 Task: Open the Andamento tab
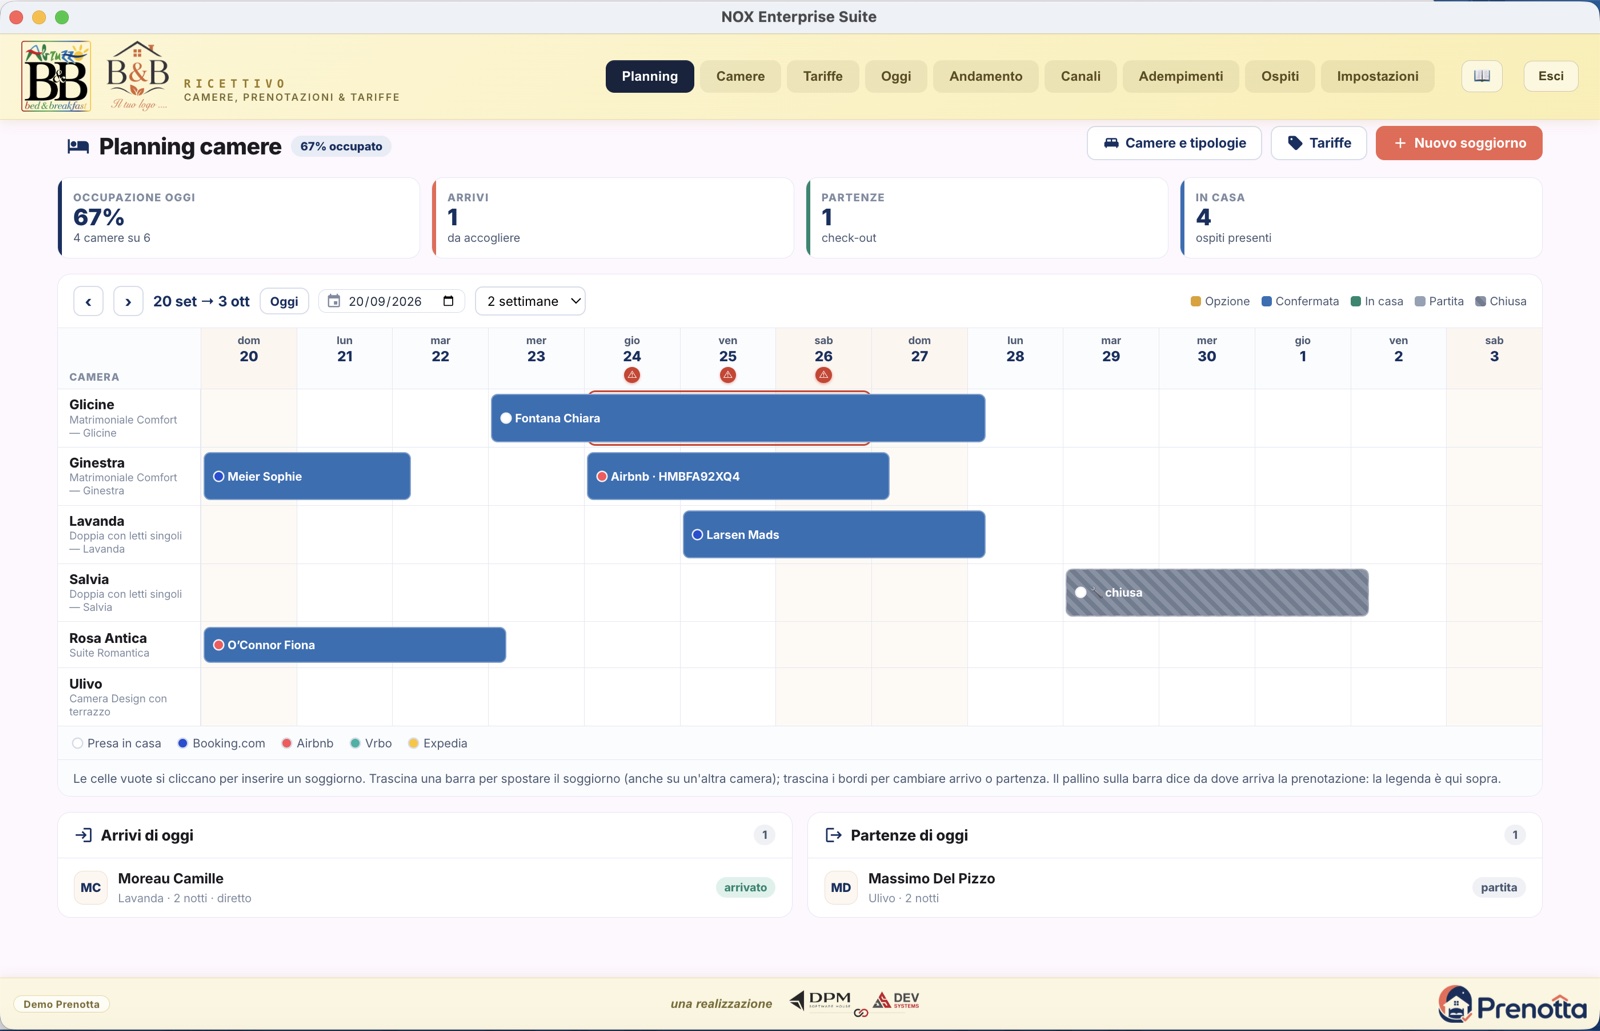tap(986, 76)
